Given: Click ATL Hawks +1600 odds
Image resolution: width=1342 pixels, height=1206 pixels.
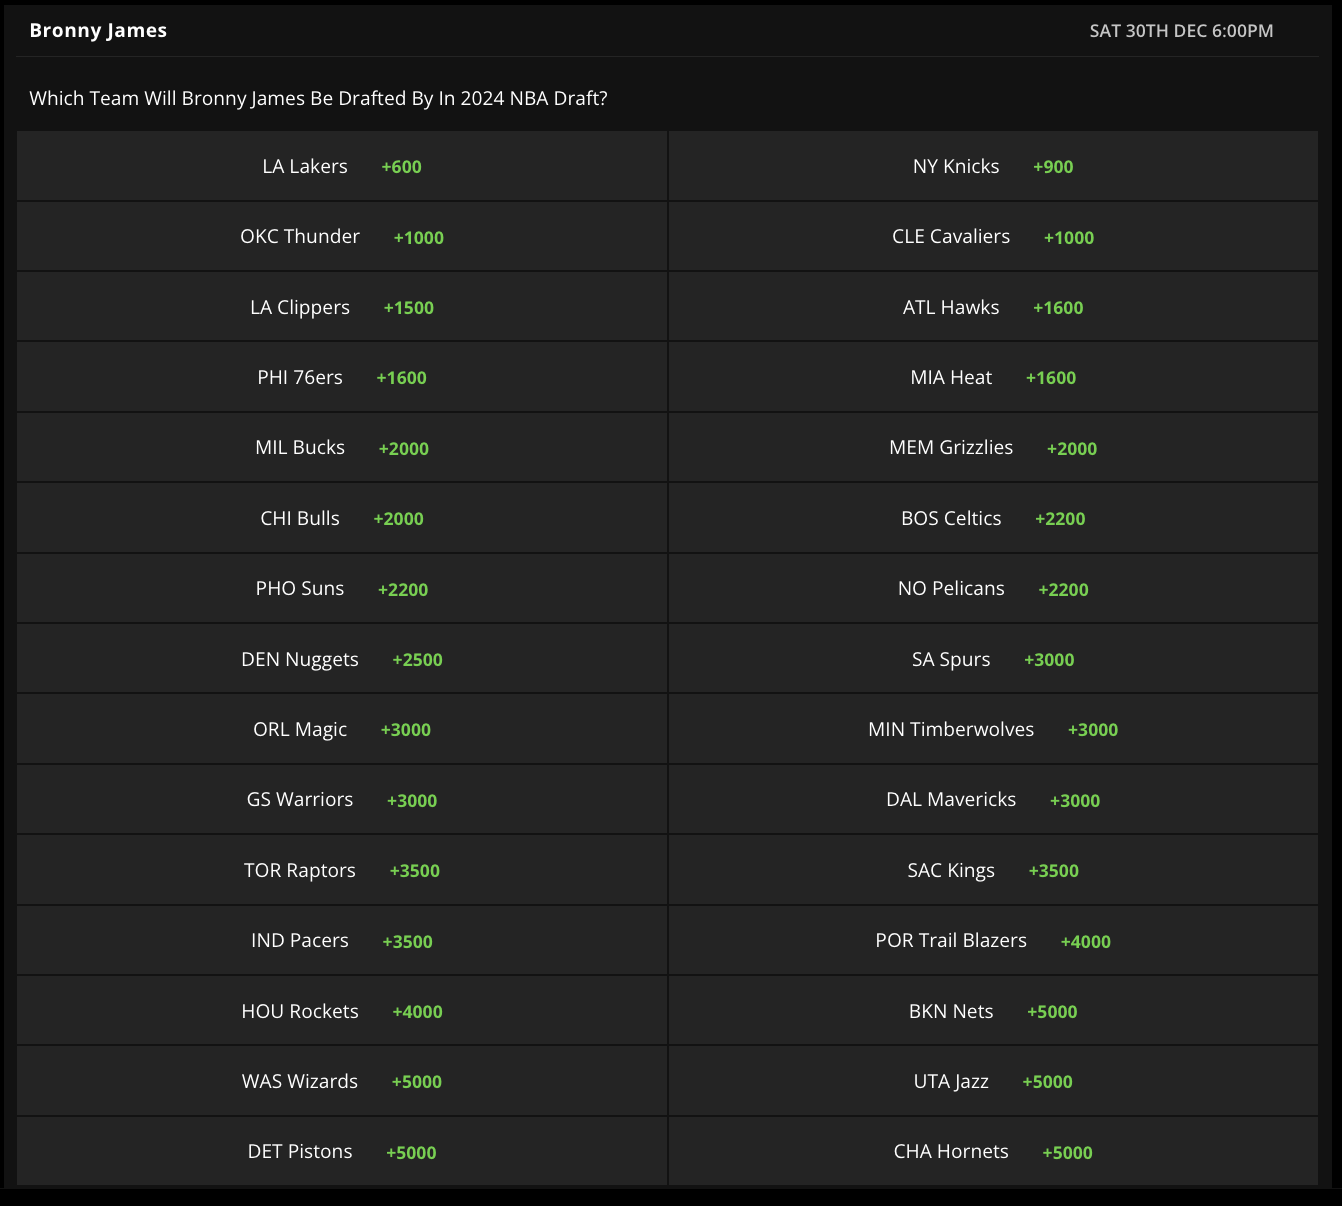Looking at the screenshot, I should coord(993,307).
